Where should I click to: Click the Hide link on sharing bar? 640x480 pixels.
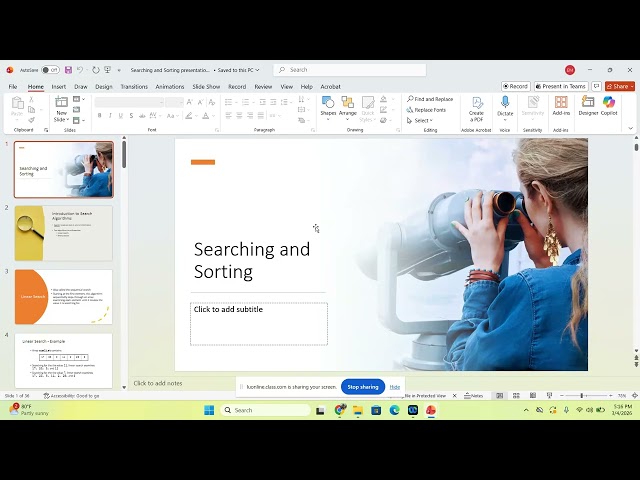395,387
